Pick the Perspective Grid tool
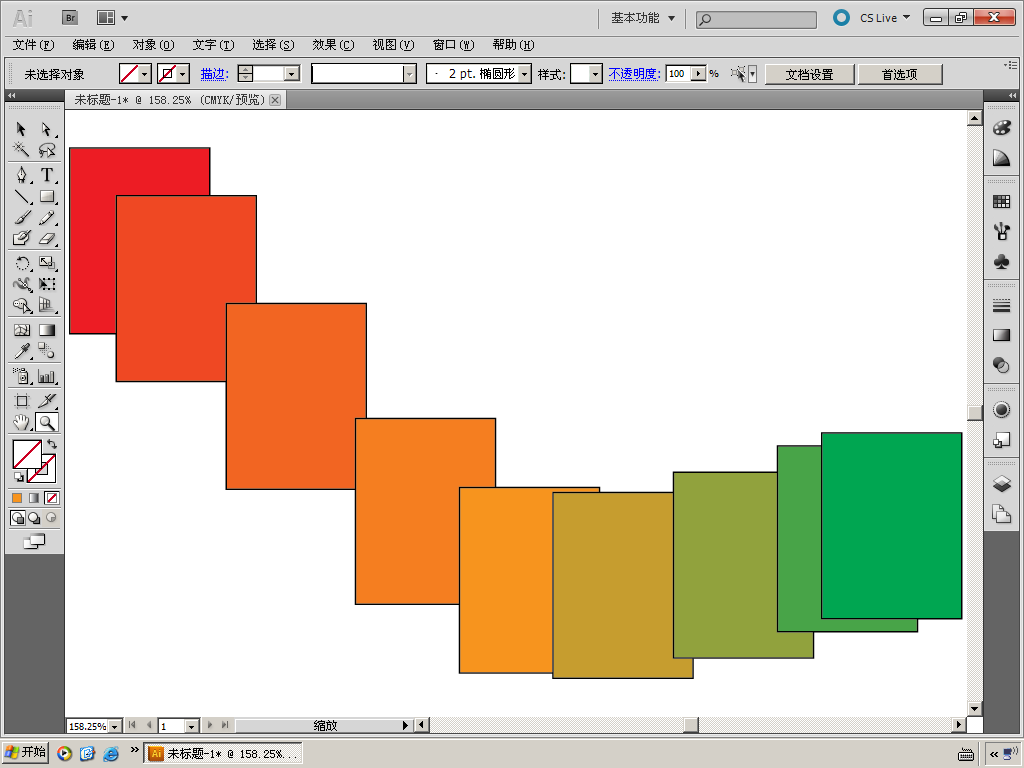Viewport: 1024px width, 768px height. [x=46, y=305]
